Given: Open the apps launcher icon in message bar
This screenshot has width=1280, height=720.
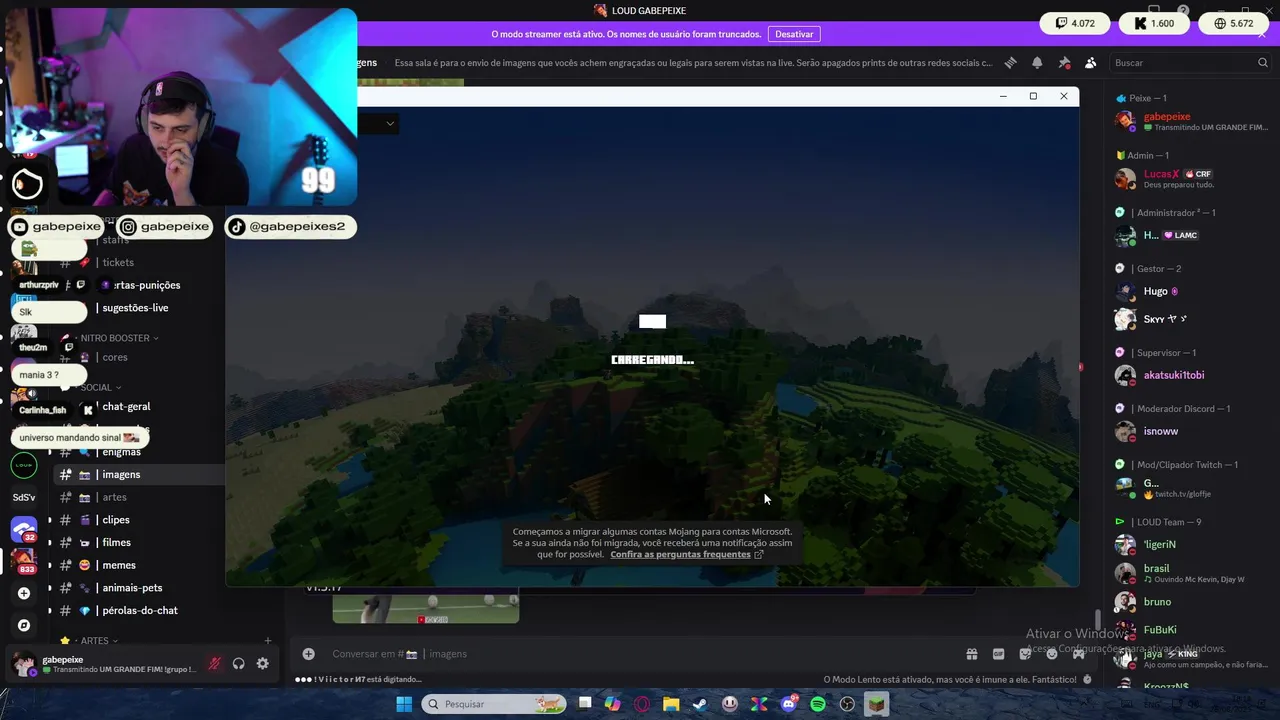Looking at the screenshot, I should tap(1079, 654).
